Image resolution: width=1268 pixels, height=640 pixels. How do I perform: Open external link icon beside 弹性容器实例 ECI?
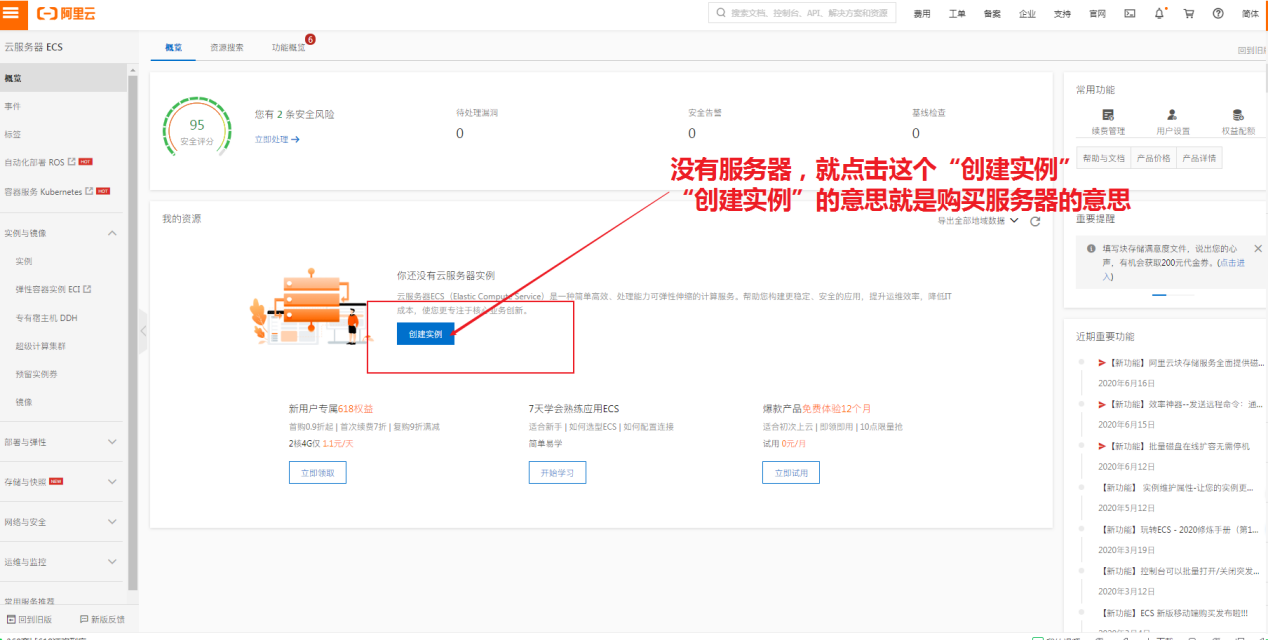point(87,289)
